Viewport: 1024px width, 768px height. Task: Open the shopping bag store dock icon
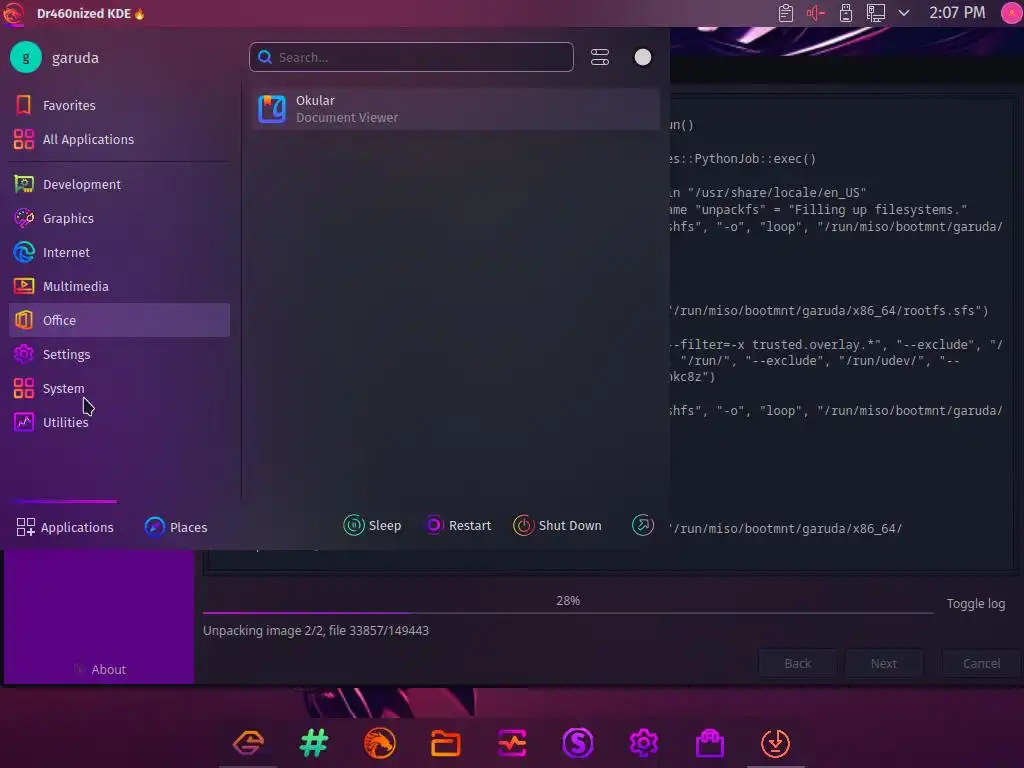(x=710, y=743)
